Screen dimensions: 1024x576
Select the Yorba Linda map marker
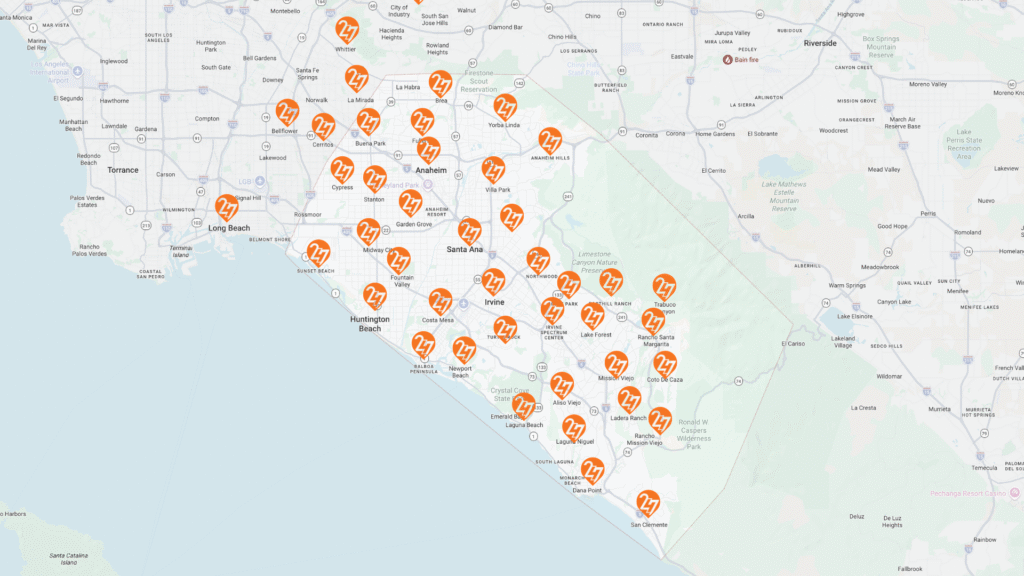tap(505, 107)
